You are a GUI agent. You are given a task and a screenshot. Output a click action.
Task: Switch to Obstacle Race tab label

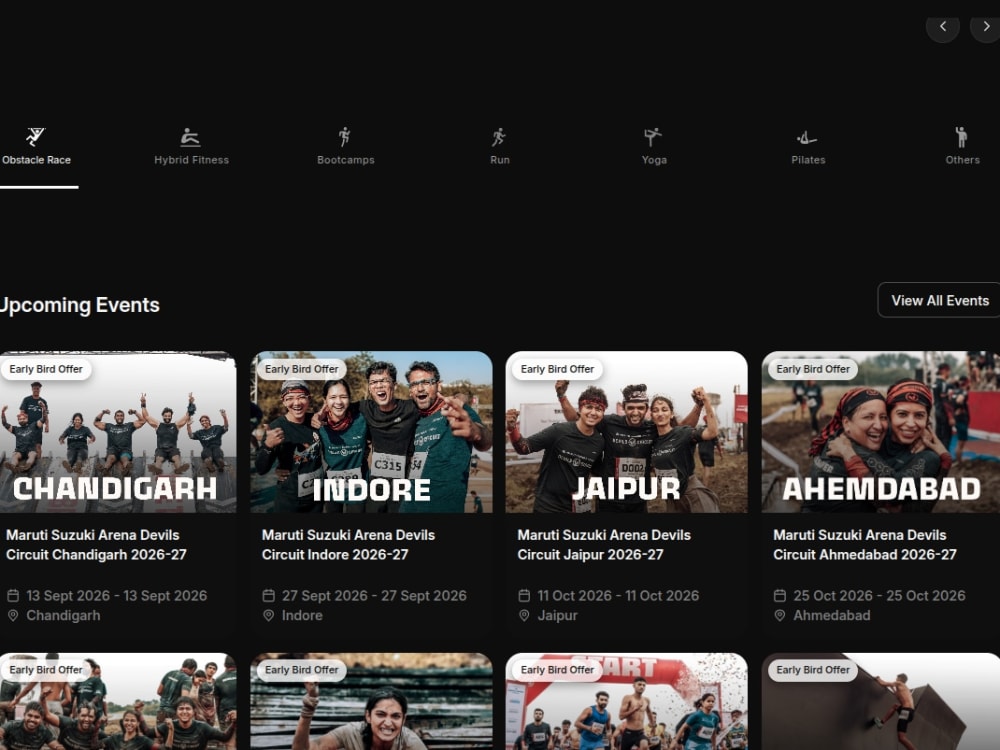pos(36,160)
